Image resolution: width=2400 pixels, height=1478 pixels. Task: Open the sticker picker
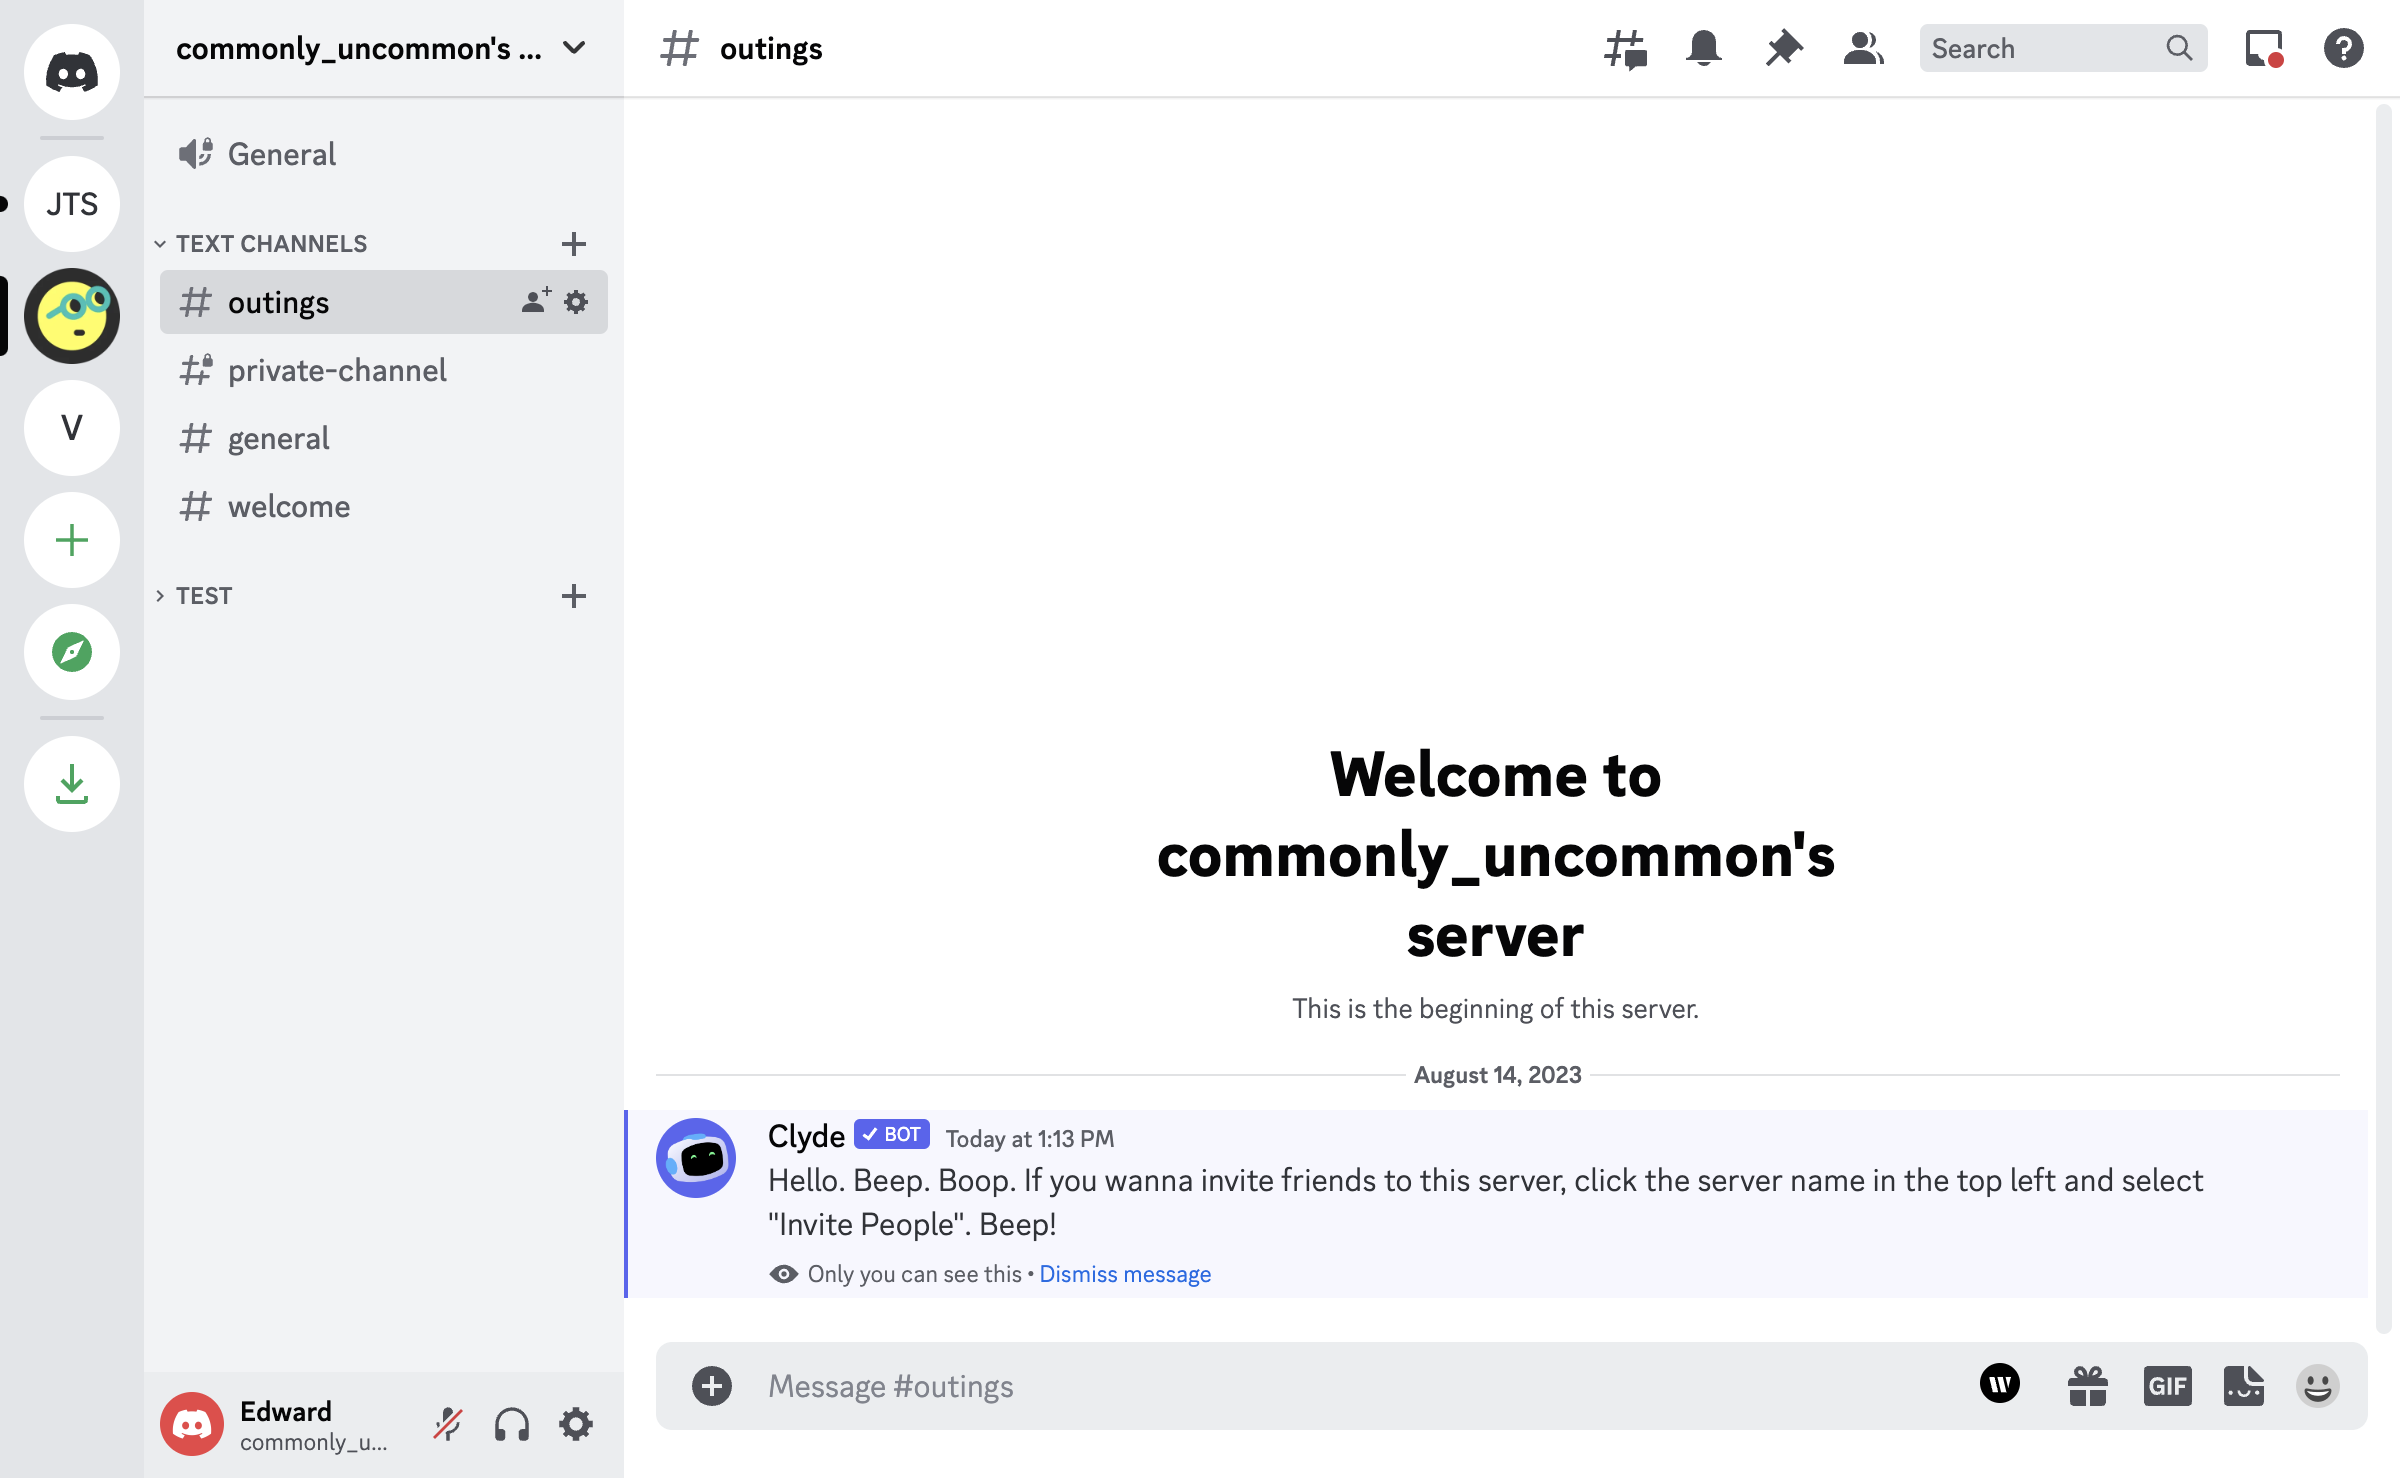pos(2244,1386)
